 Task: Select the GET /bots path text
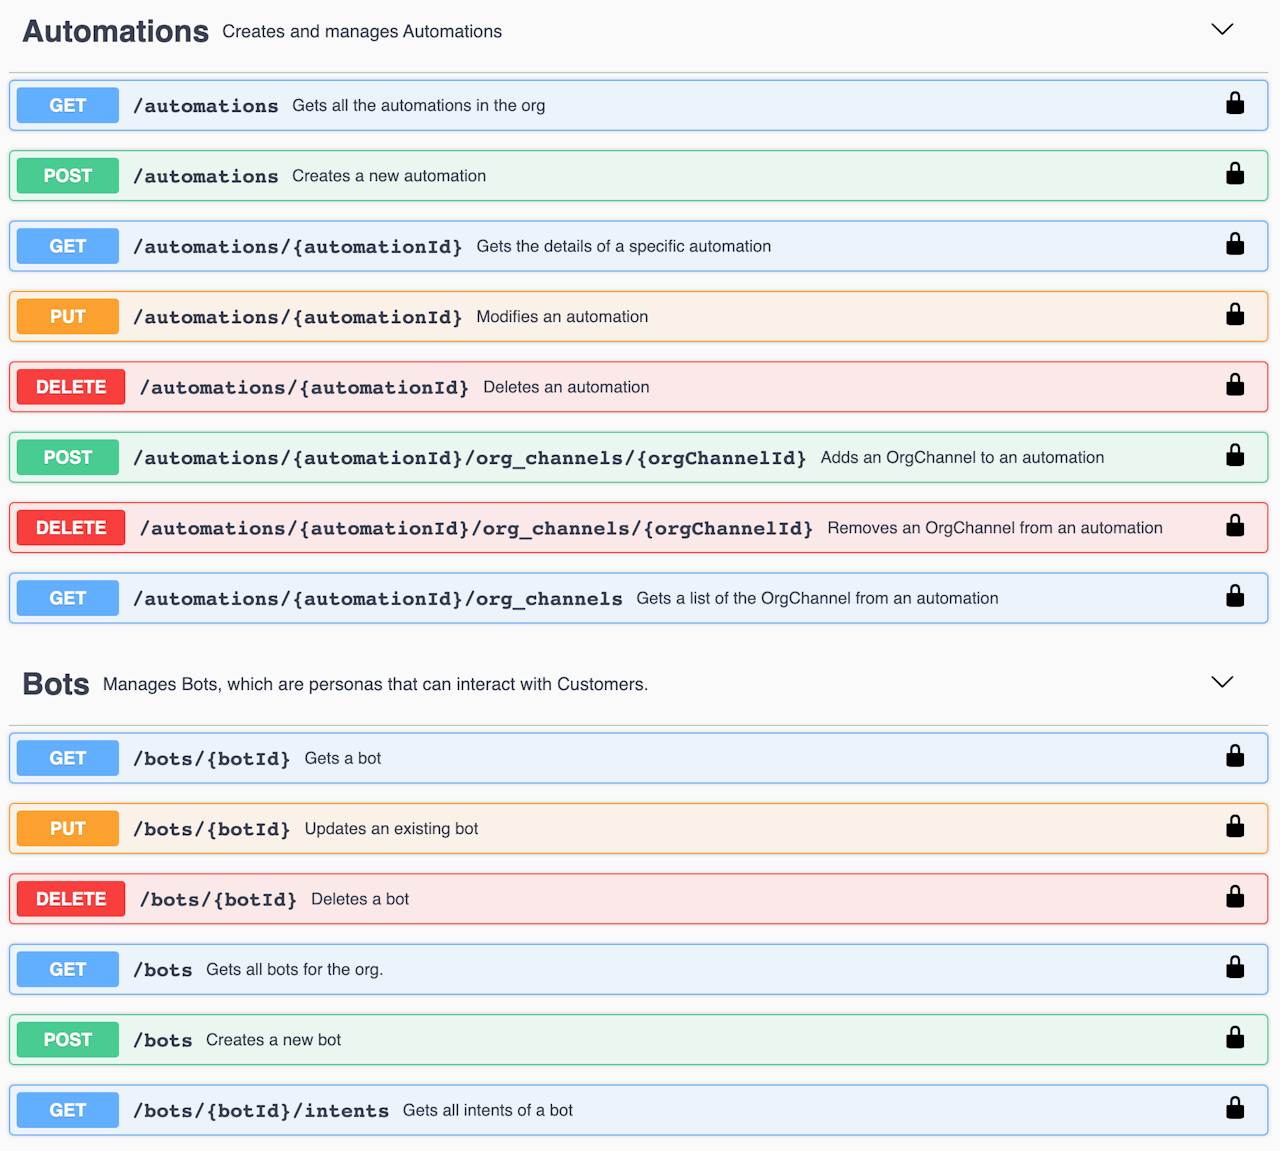coord(163,970)
